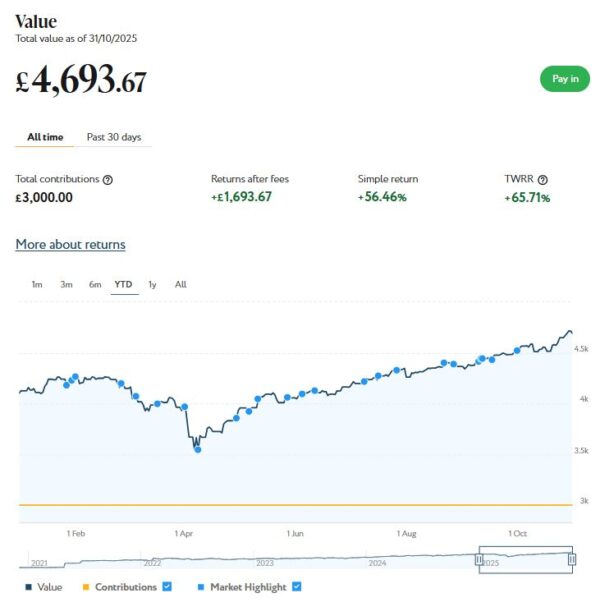Click the lowest market highlight dot in April
The height and width of the screenshot is (616, 600).
tap(198, 449)
